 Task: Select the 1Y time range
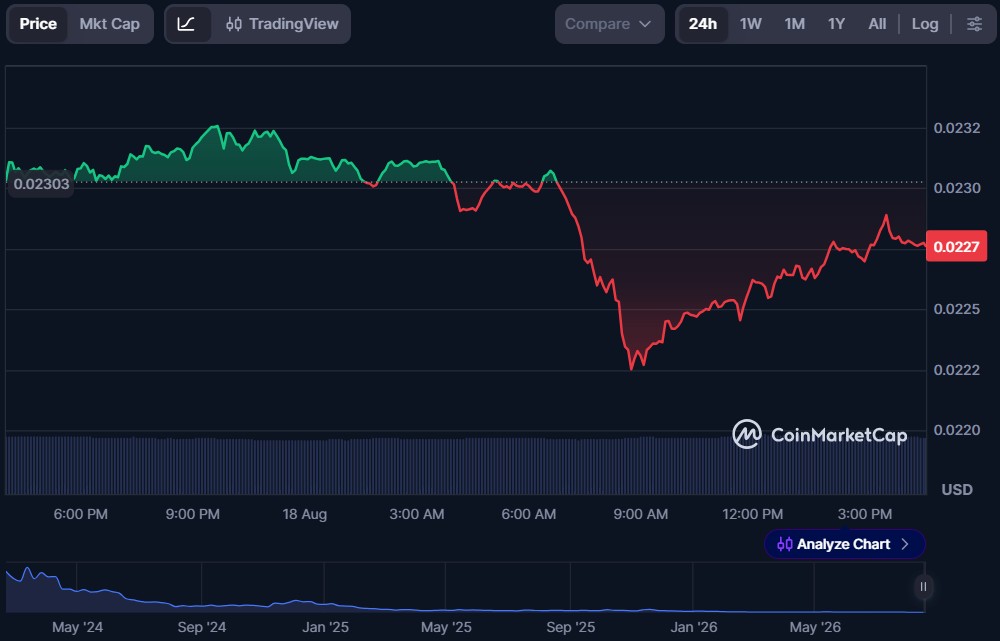tap(836, 24)
